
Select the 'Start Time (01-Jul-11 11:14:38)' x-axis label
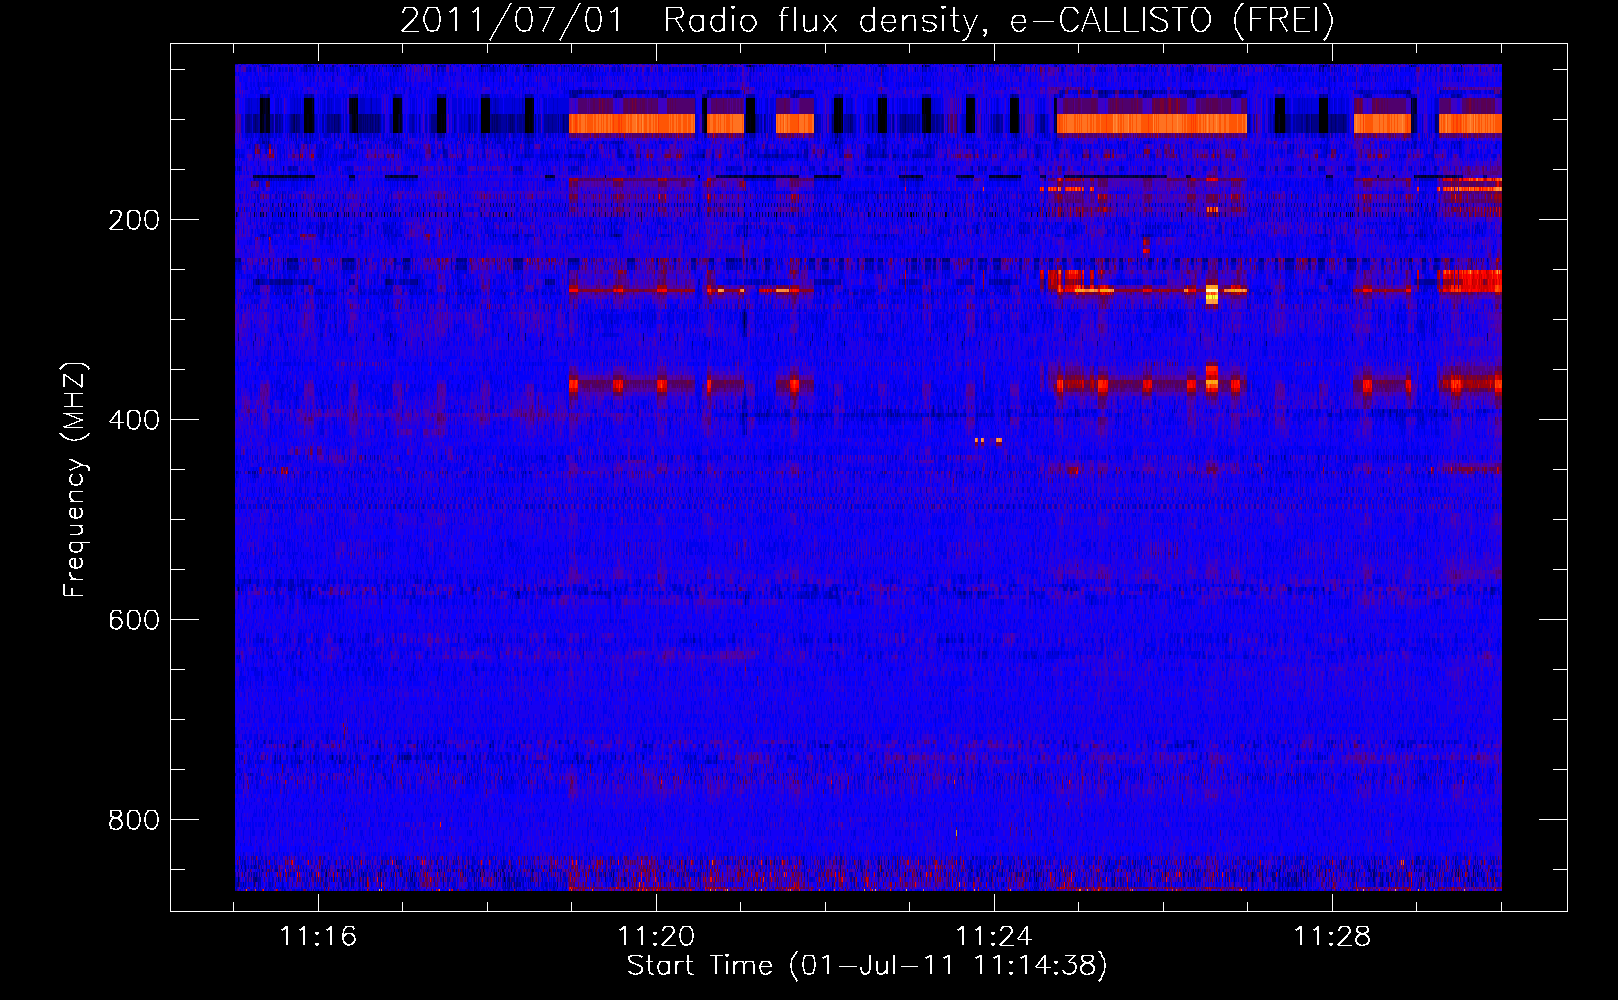point(867,966)
